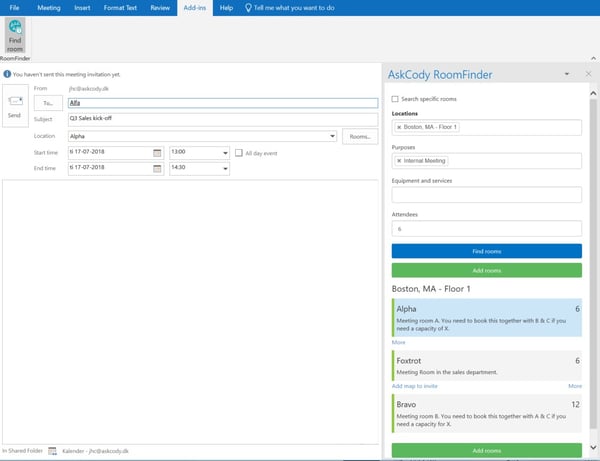Select the Foxtrot room card
This screenshot has width=600, height=461.
[487, 366]
